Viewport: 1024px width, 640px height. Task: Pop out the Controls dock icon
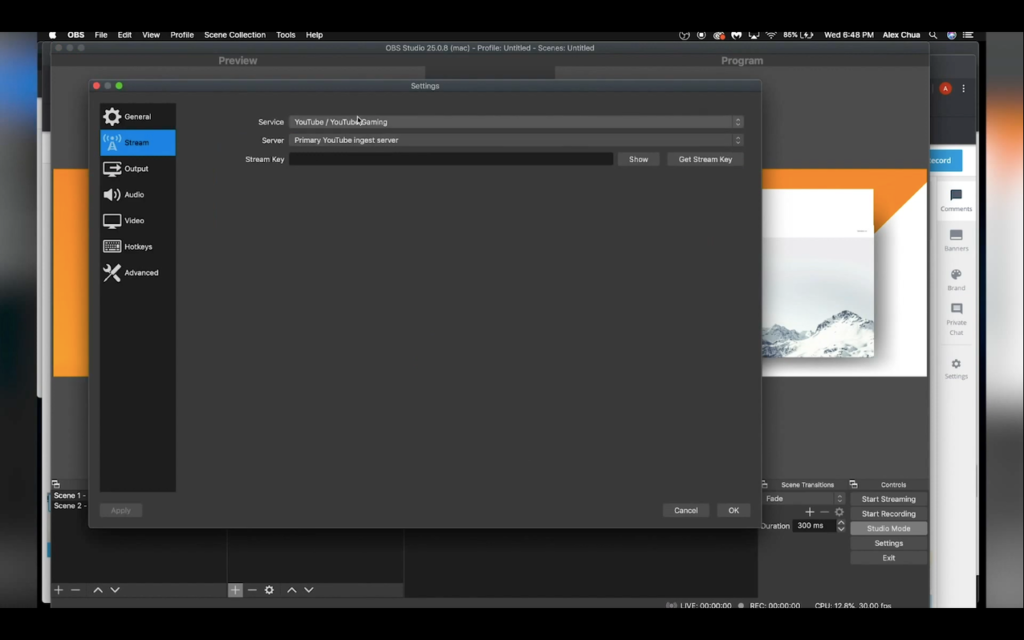coord(854,485)
